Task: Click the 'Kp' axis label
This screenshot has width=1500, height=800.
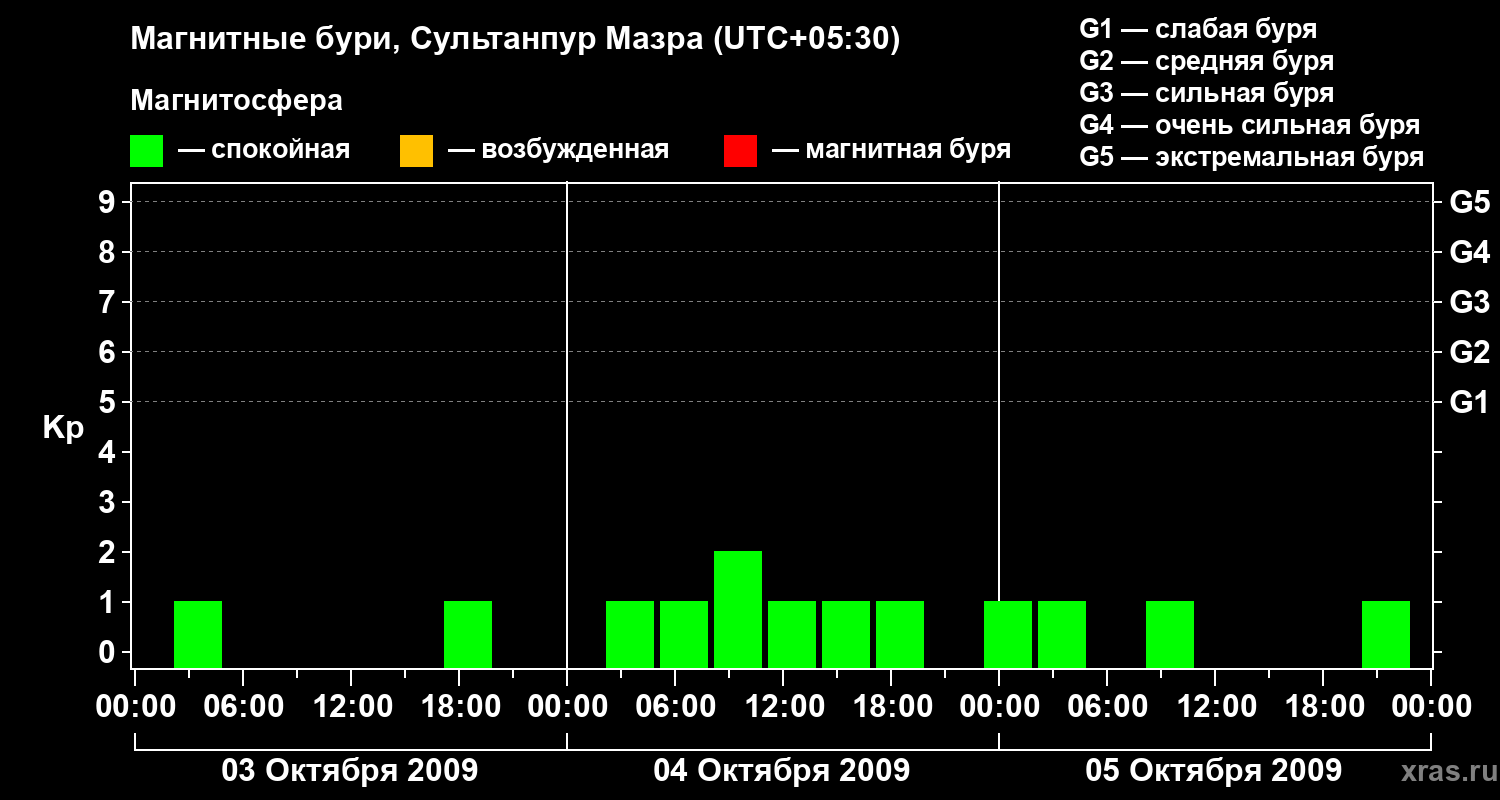Action: [63, 429]
